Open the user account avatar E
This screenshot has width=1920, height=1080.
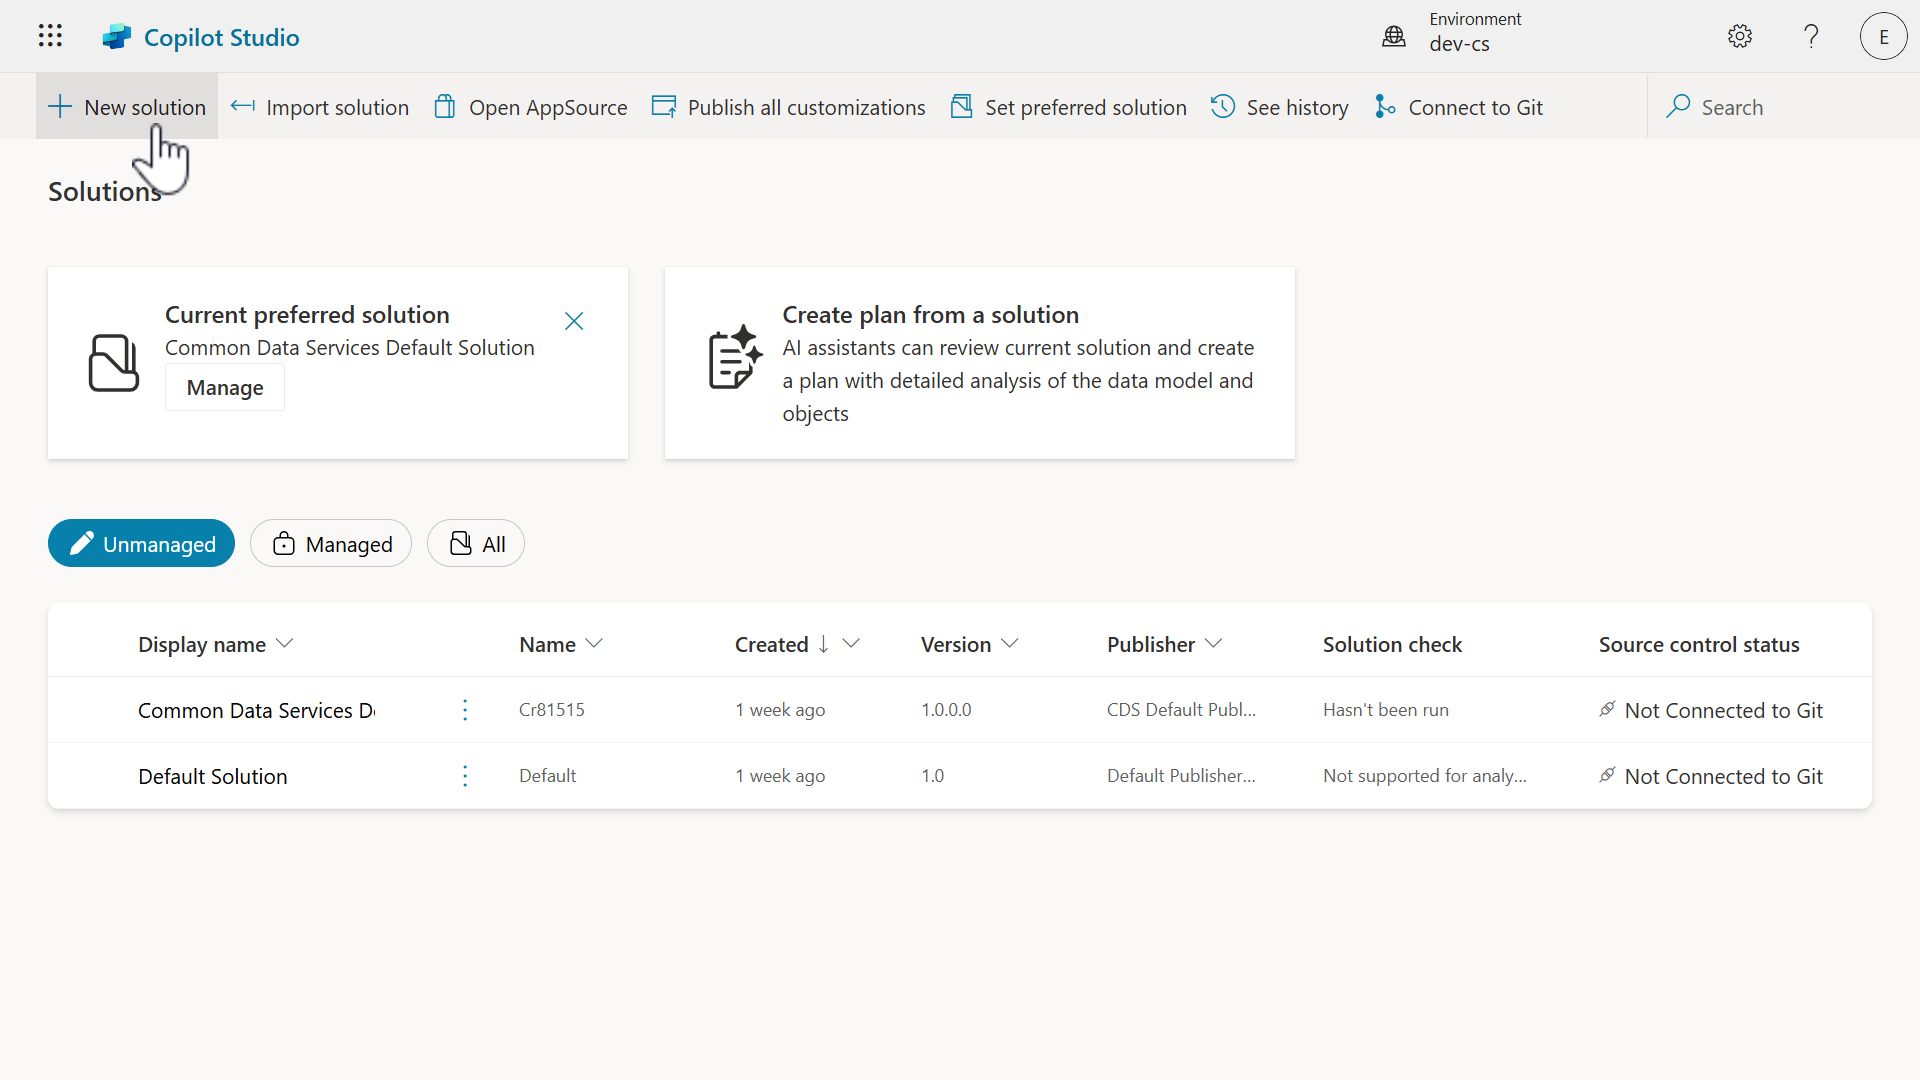1883,36
